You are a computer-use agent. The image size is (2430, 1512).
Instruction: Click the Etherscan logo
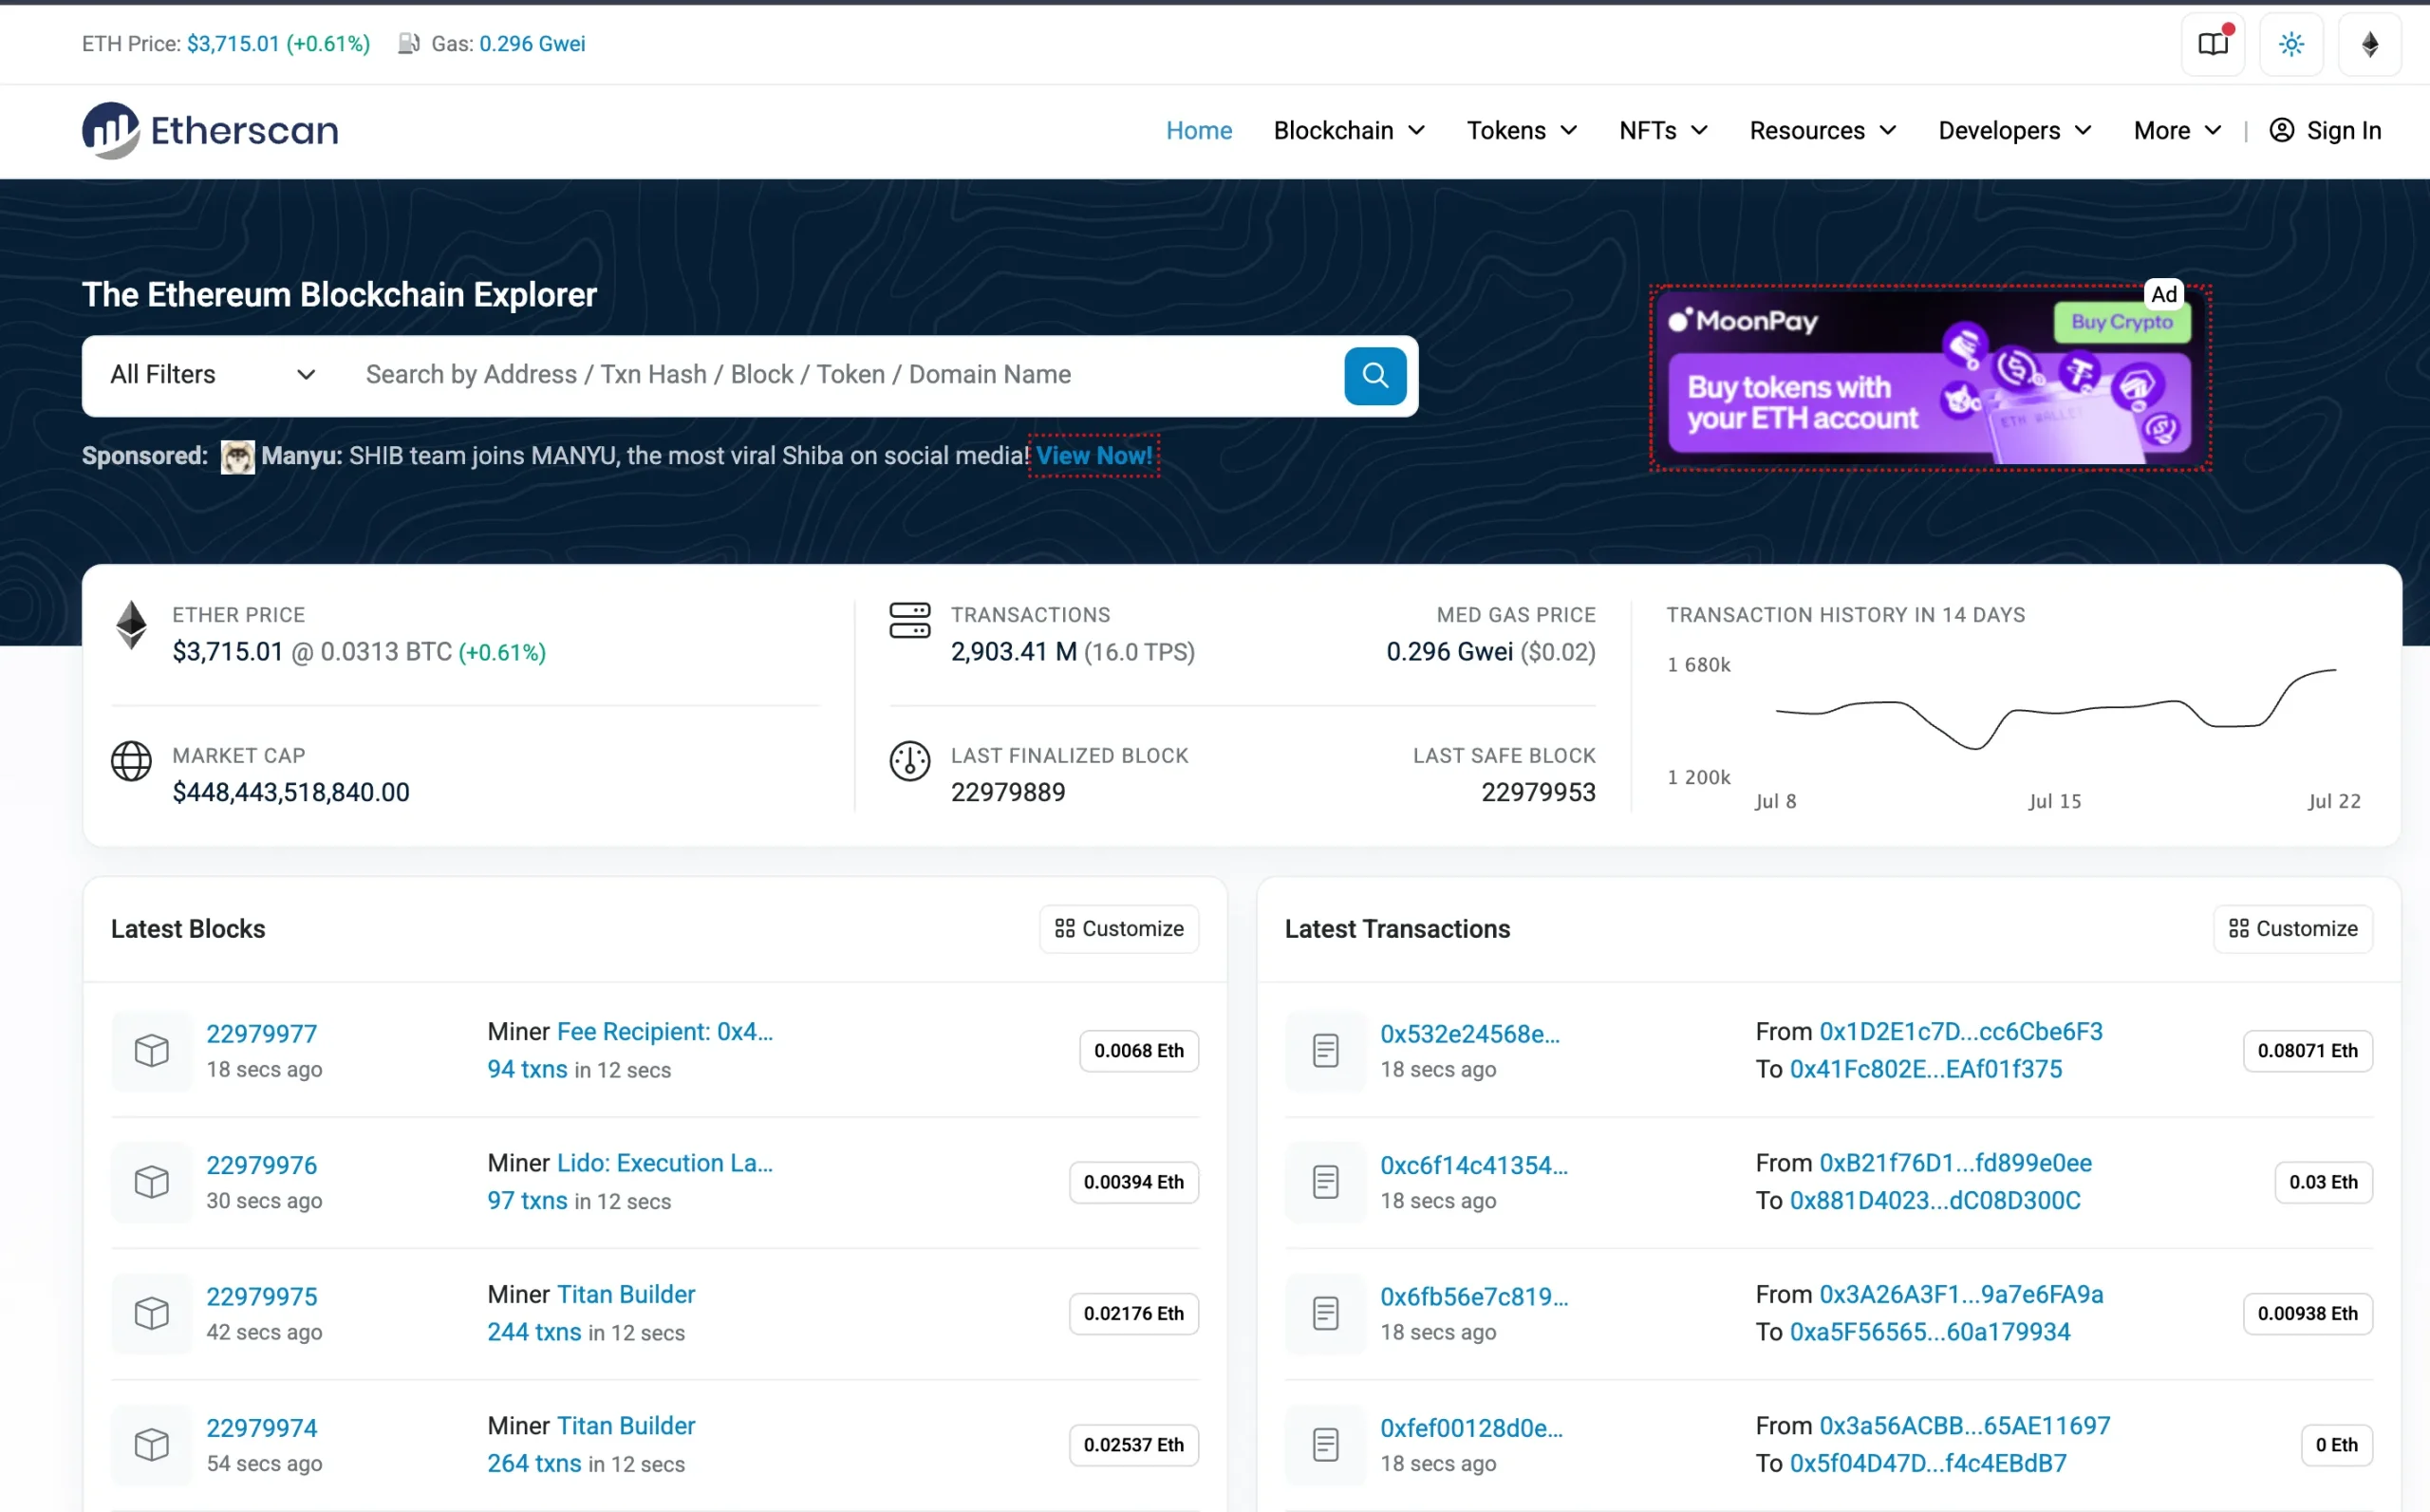click(x=210, y=130)
